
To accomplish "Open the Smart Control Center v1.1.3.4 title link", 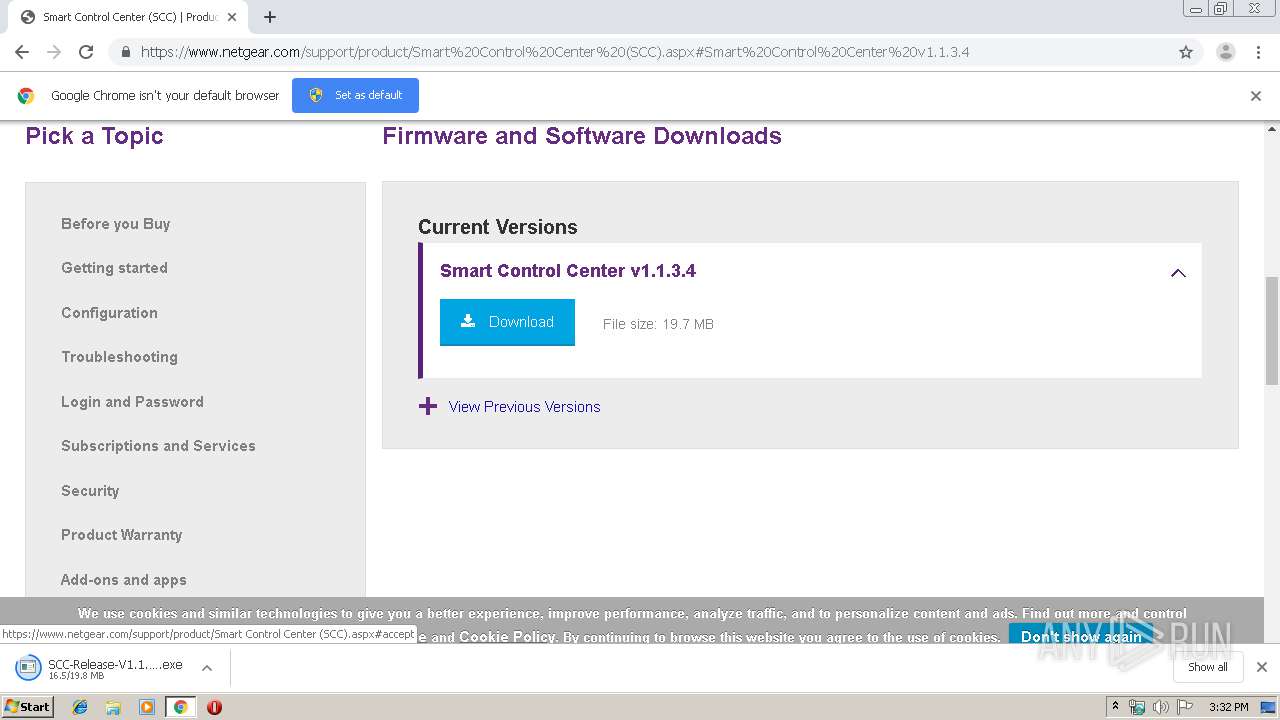I will click(x=568, y=271).
